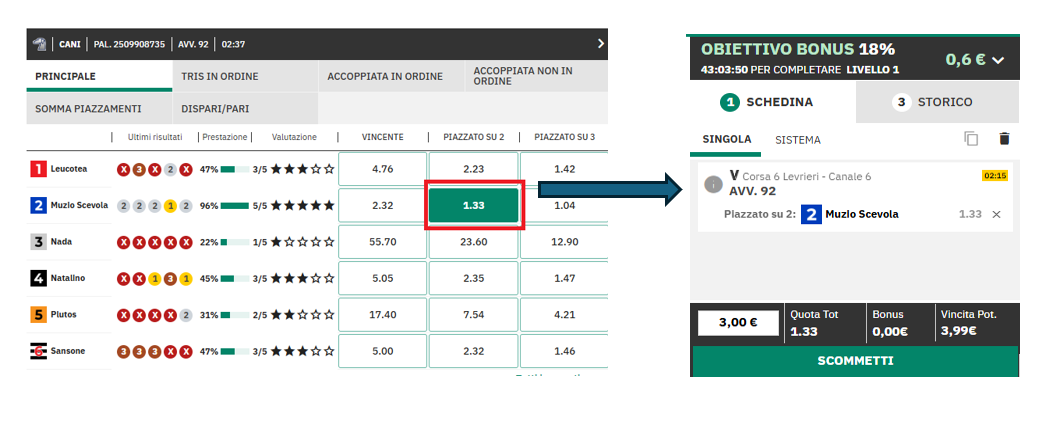
Task: Click Sansone's striped number 6 badge
Action: (38, 351)
